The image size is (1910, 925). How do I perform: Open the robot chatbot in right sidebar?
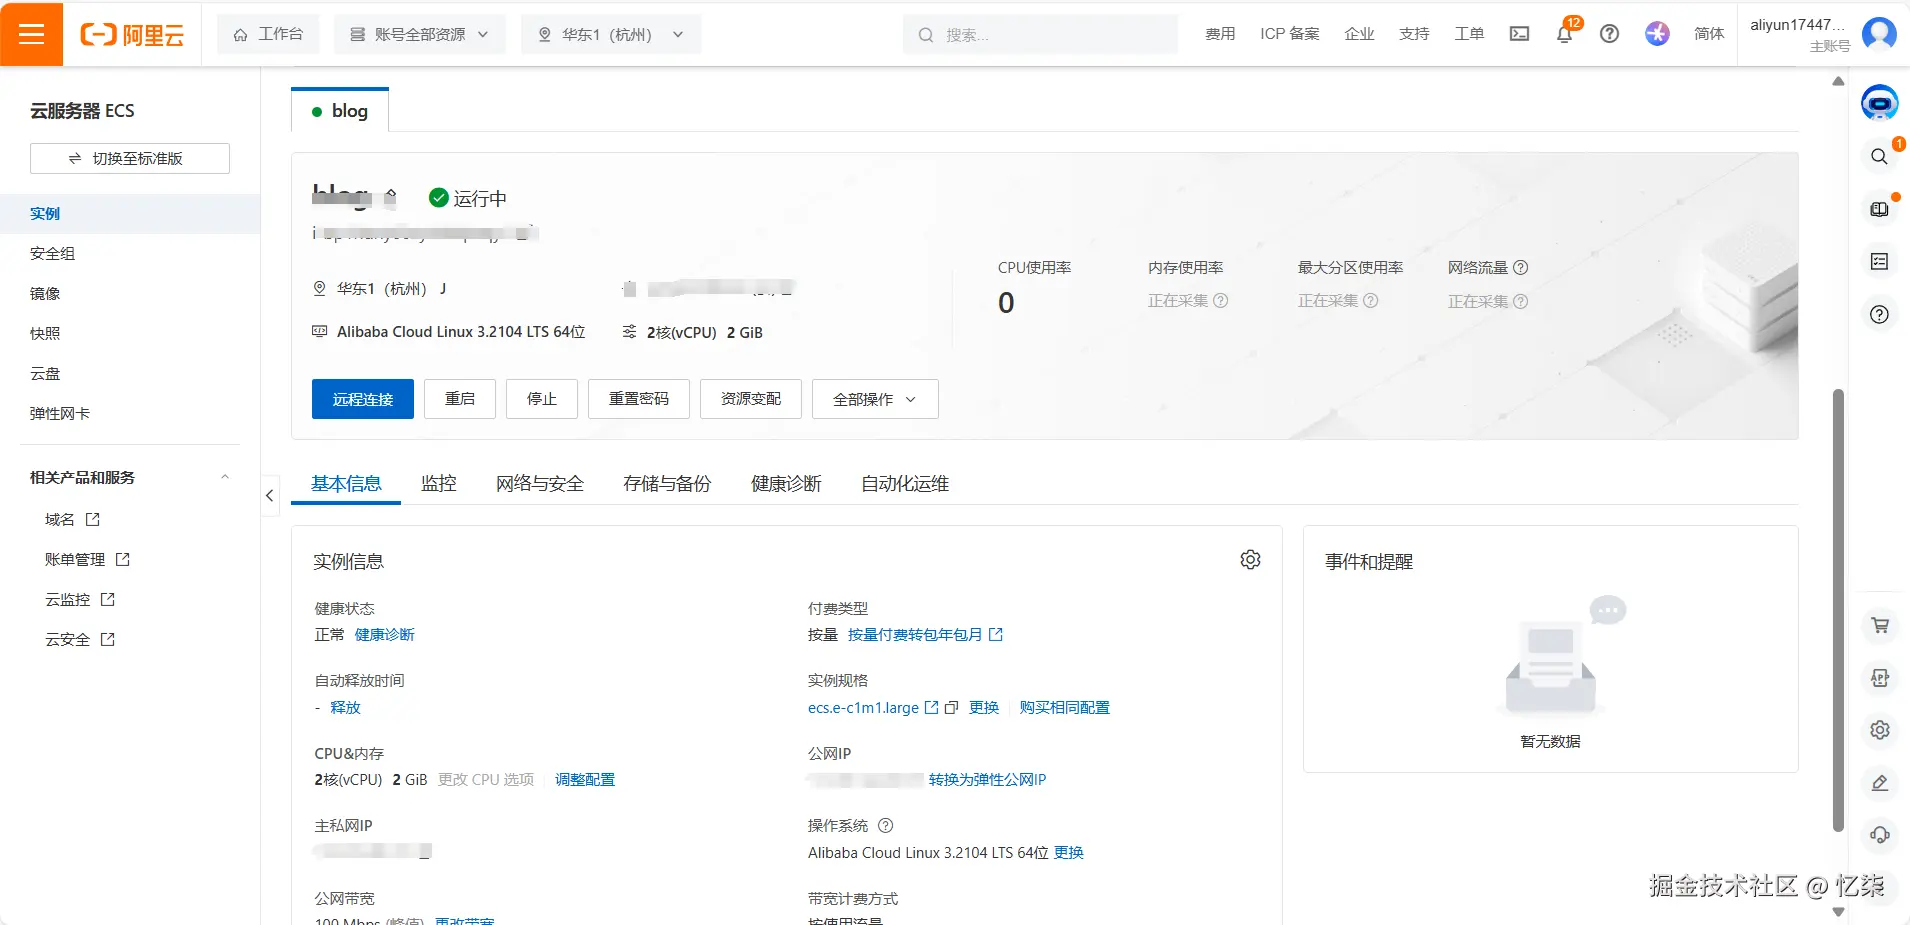pos(1880,103)
